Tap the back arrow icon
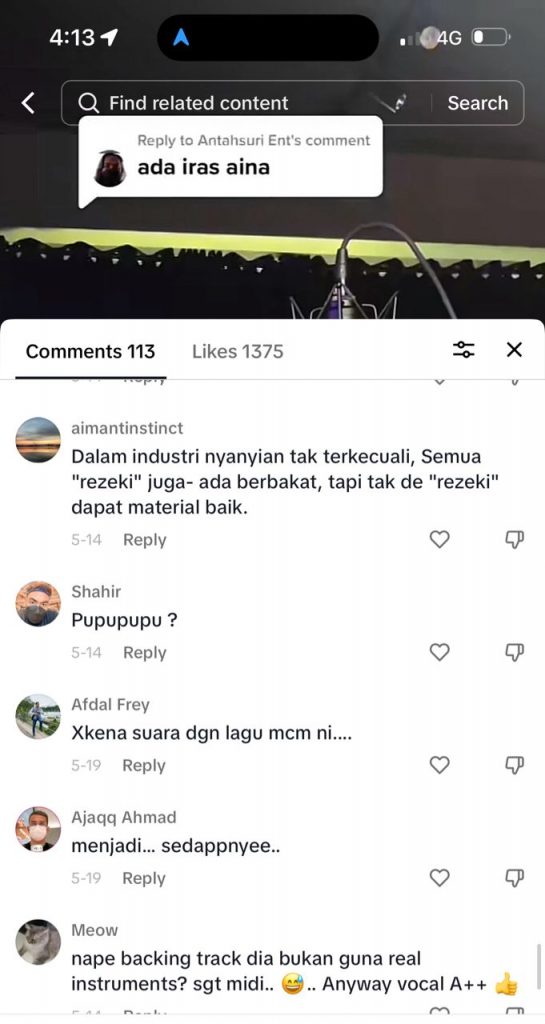 click(x=28, y=103)
